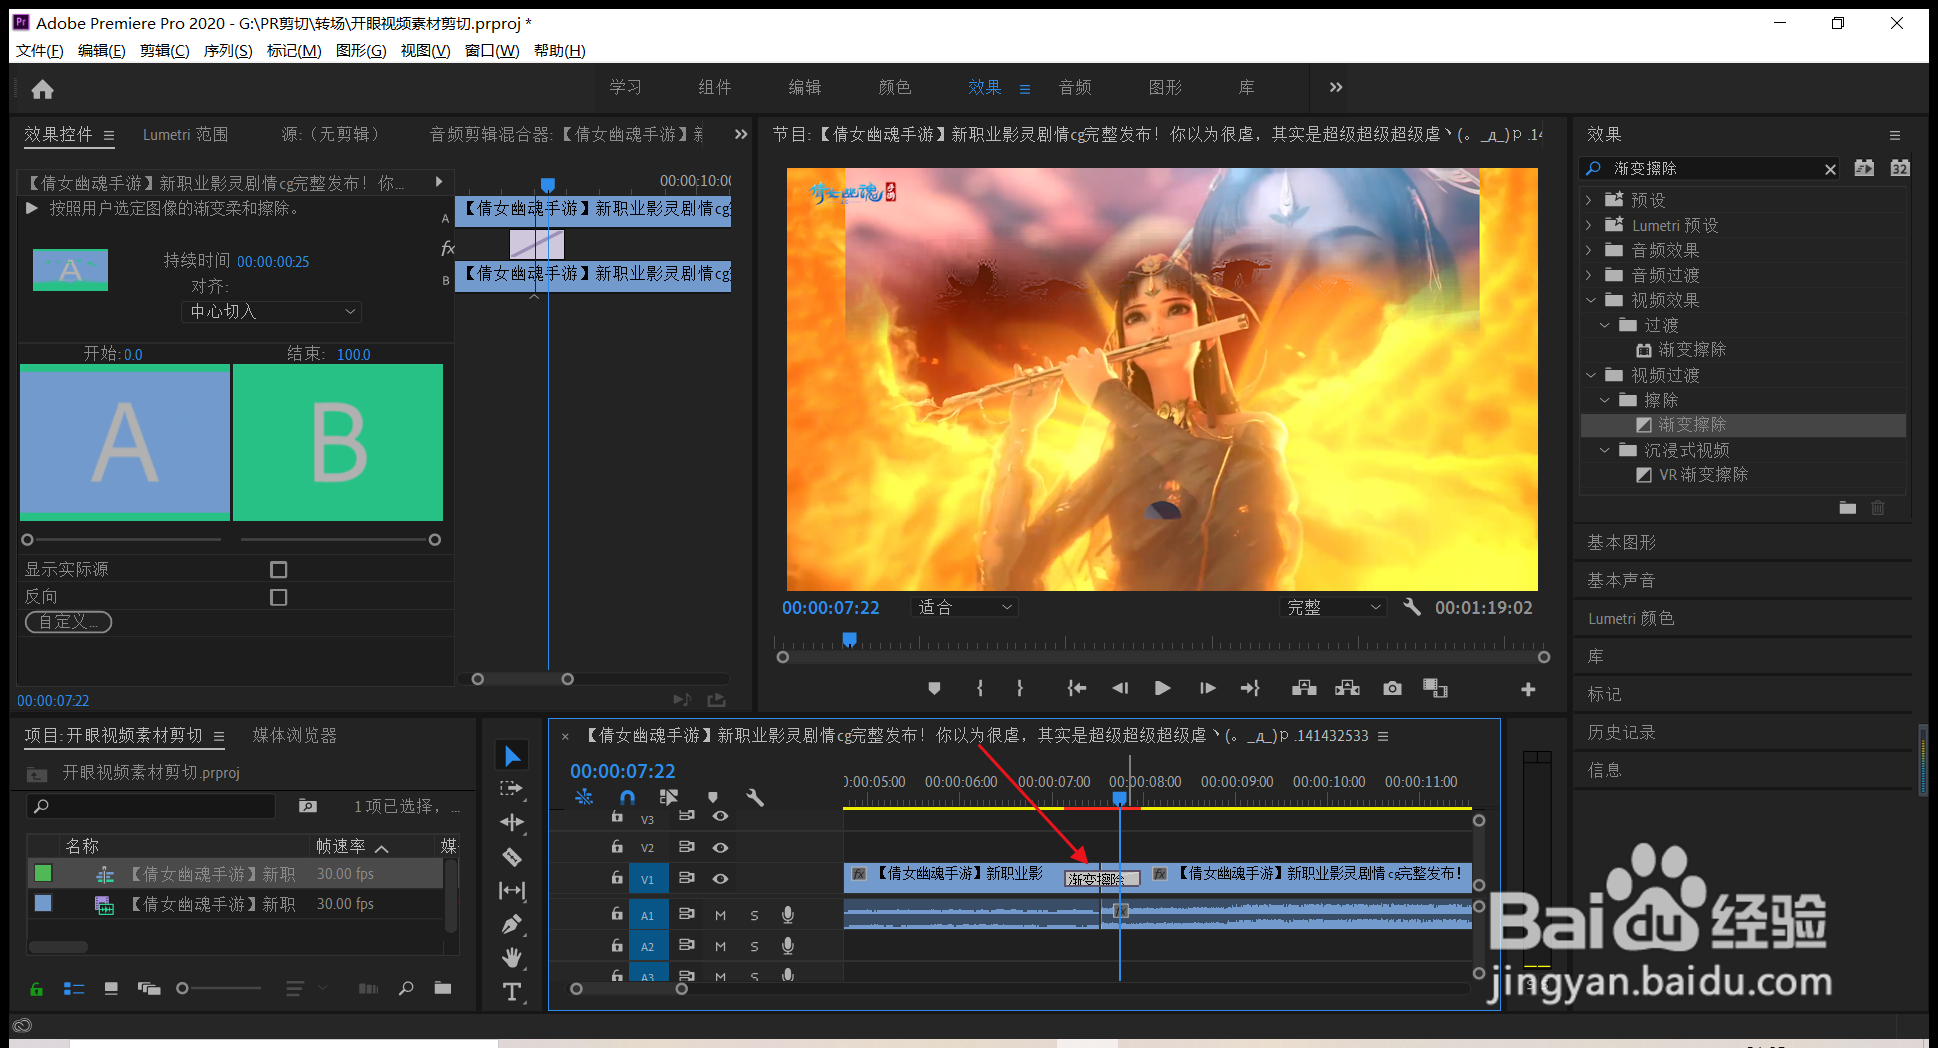1938x1048 pixels.
Task: Open the 基本图形 panel
Action: pos(1622,543)
